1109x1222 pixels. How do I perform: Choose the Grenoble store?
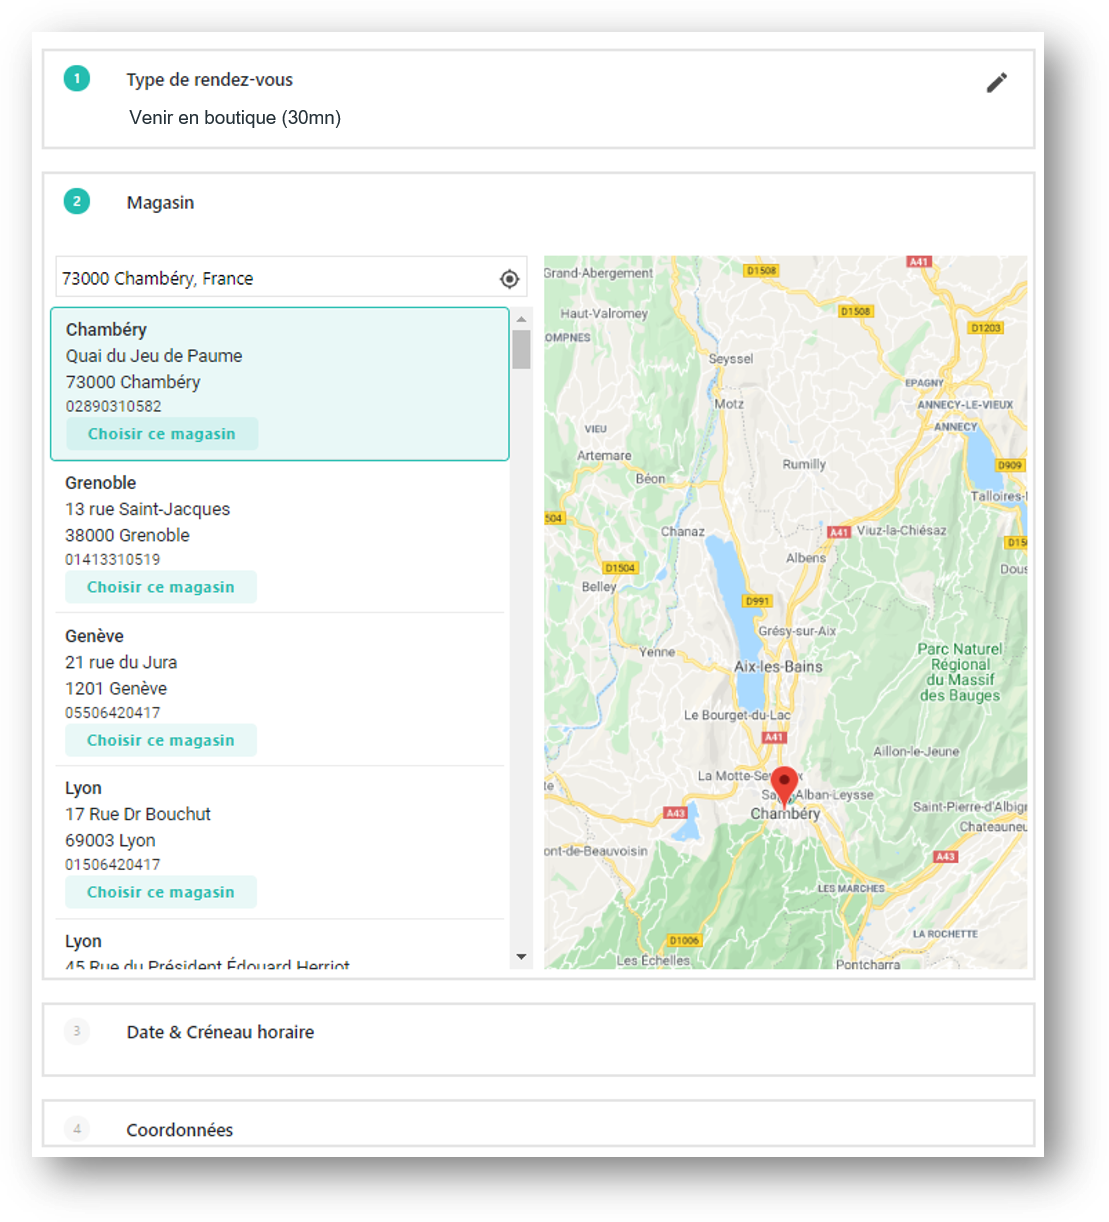click(161, 587)
